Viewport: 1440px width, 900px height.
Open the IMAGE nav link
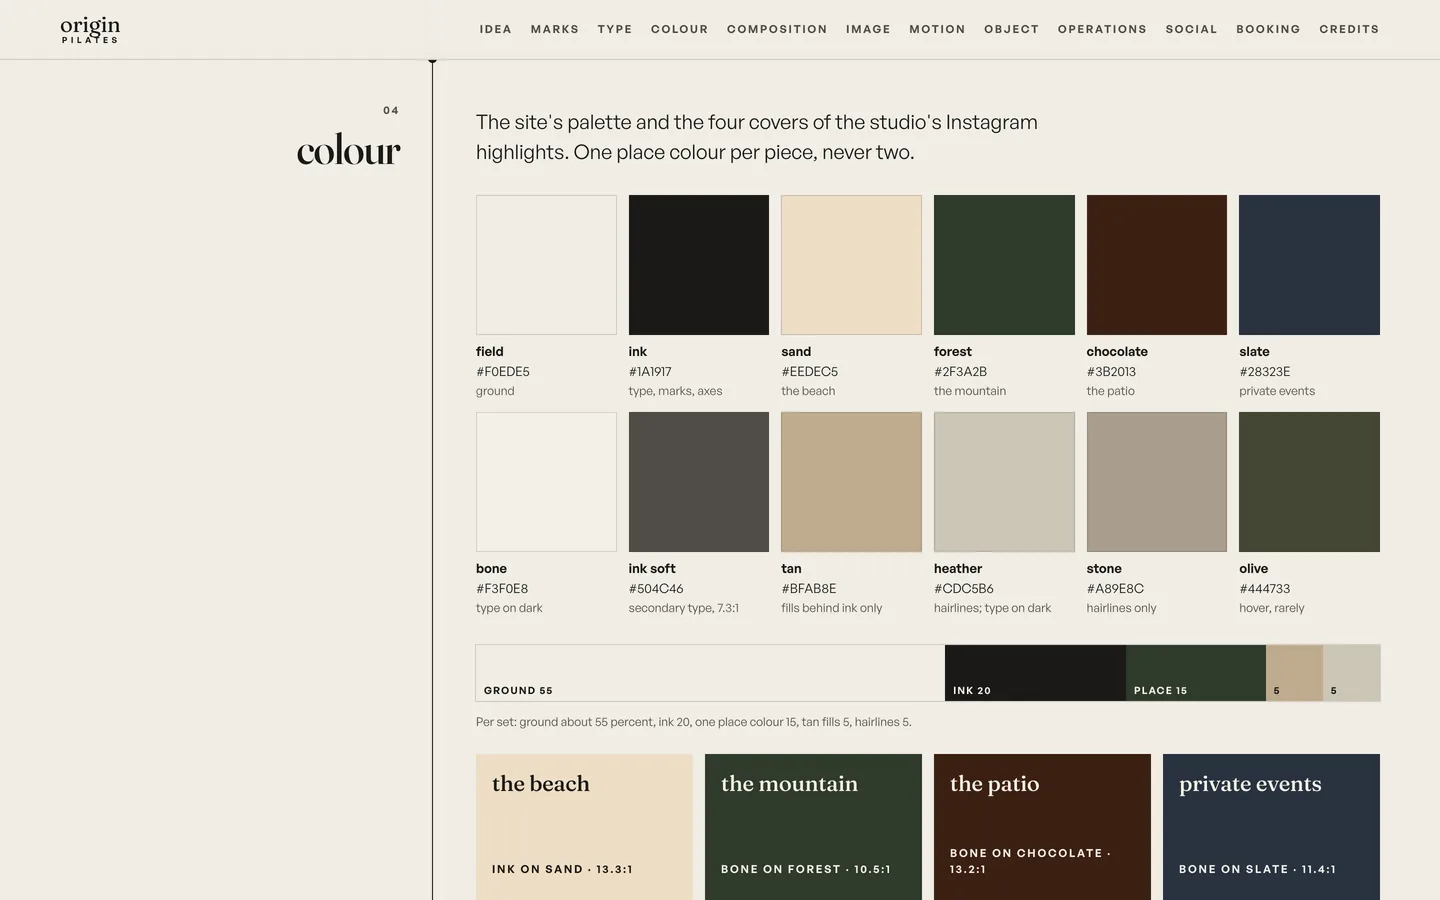[868, 29]
